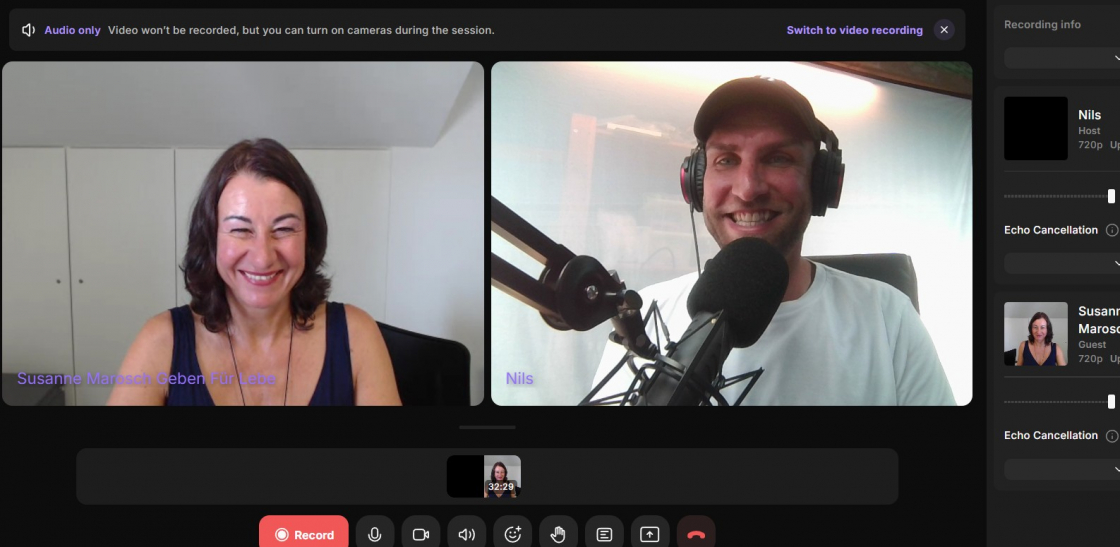Show info for Nils's Echo Cancellation

1111,230
